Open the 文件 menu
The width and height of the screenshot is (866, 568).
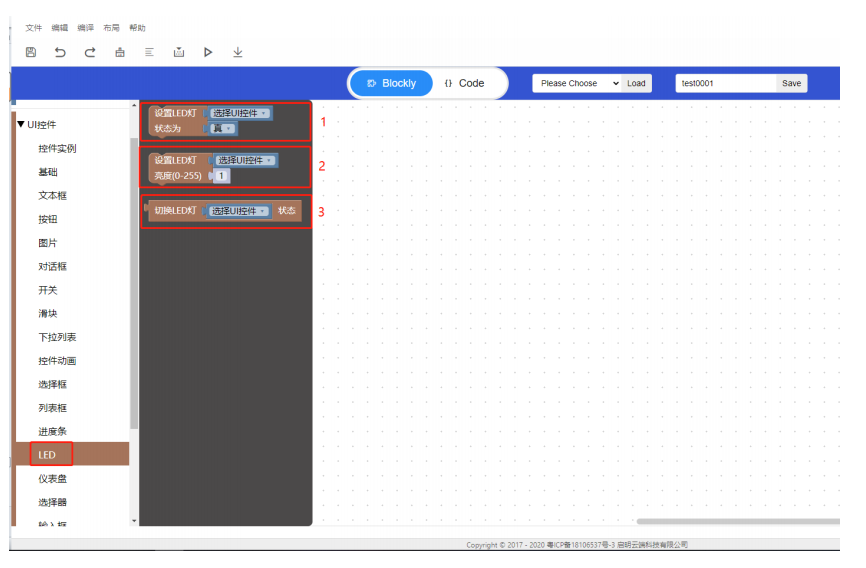pos(34,28)
